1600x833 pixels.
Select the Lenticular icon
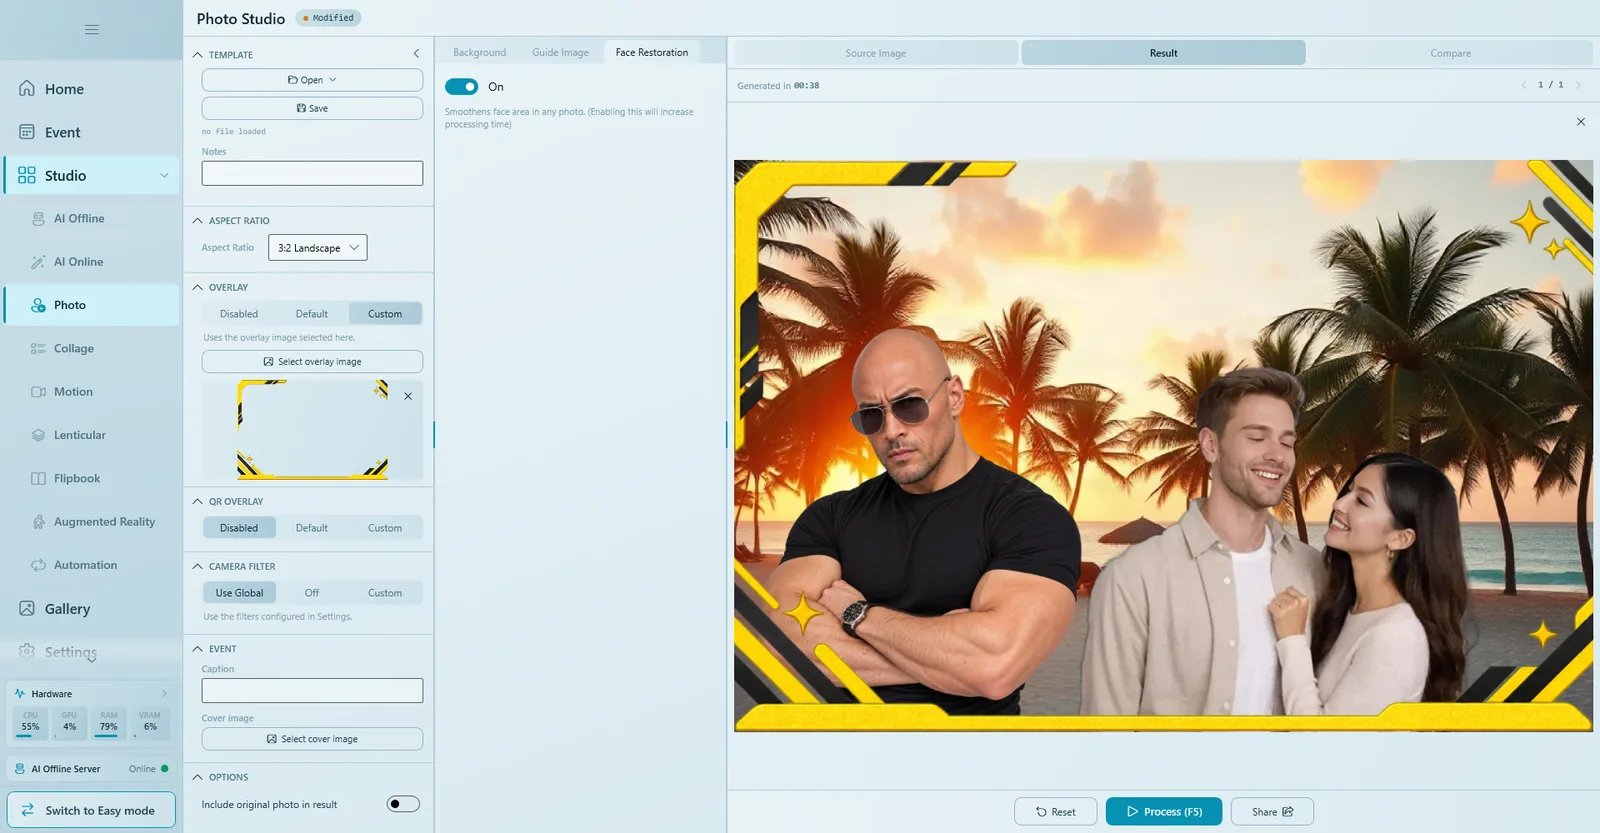click(38, 435)
